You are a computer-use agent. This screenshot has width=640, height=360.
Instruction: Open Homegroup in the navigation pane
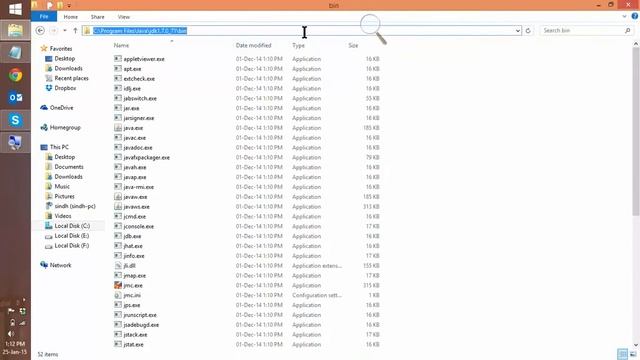point(65,127)
